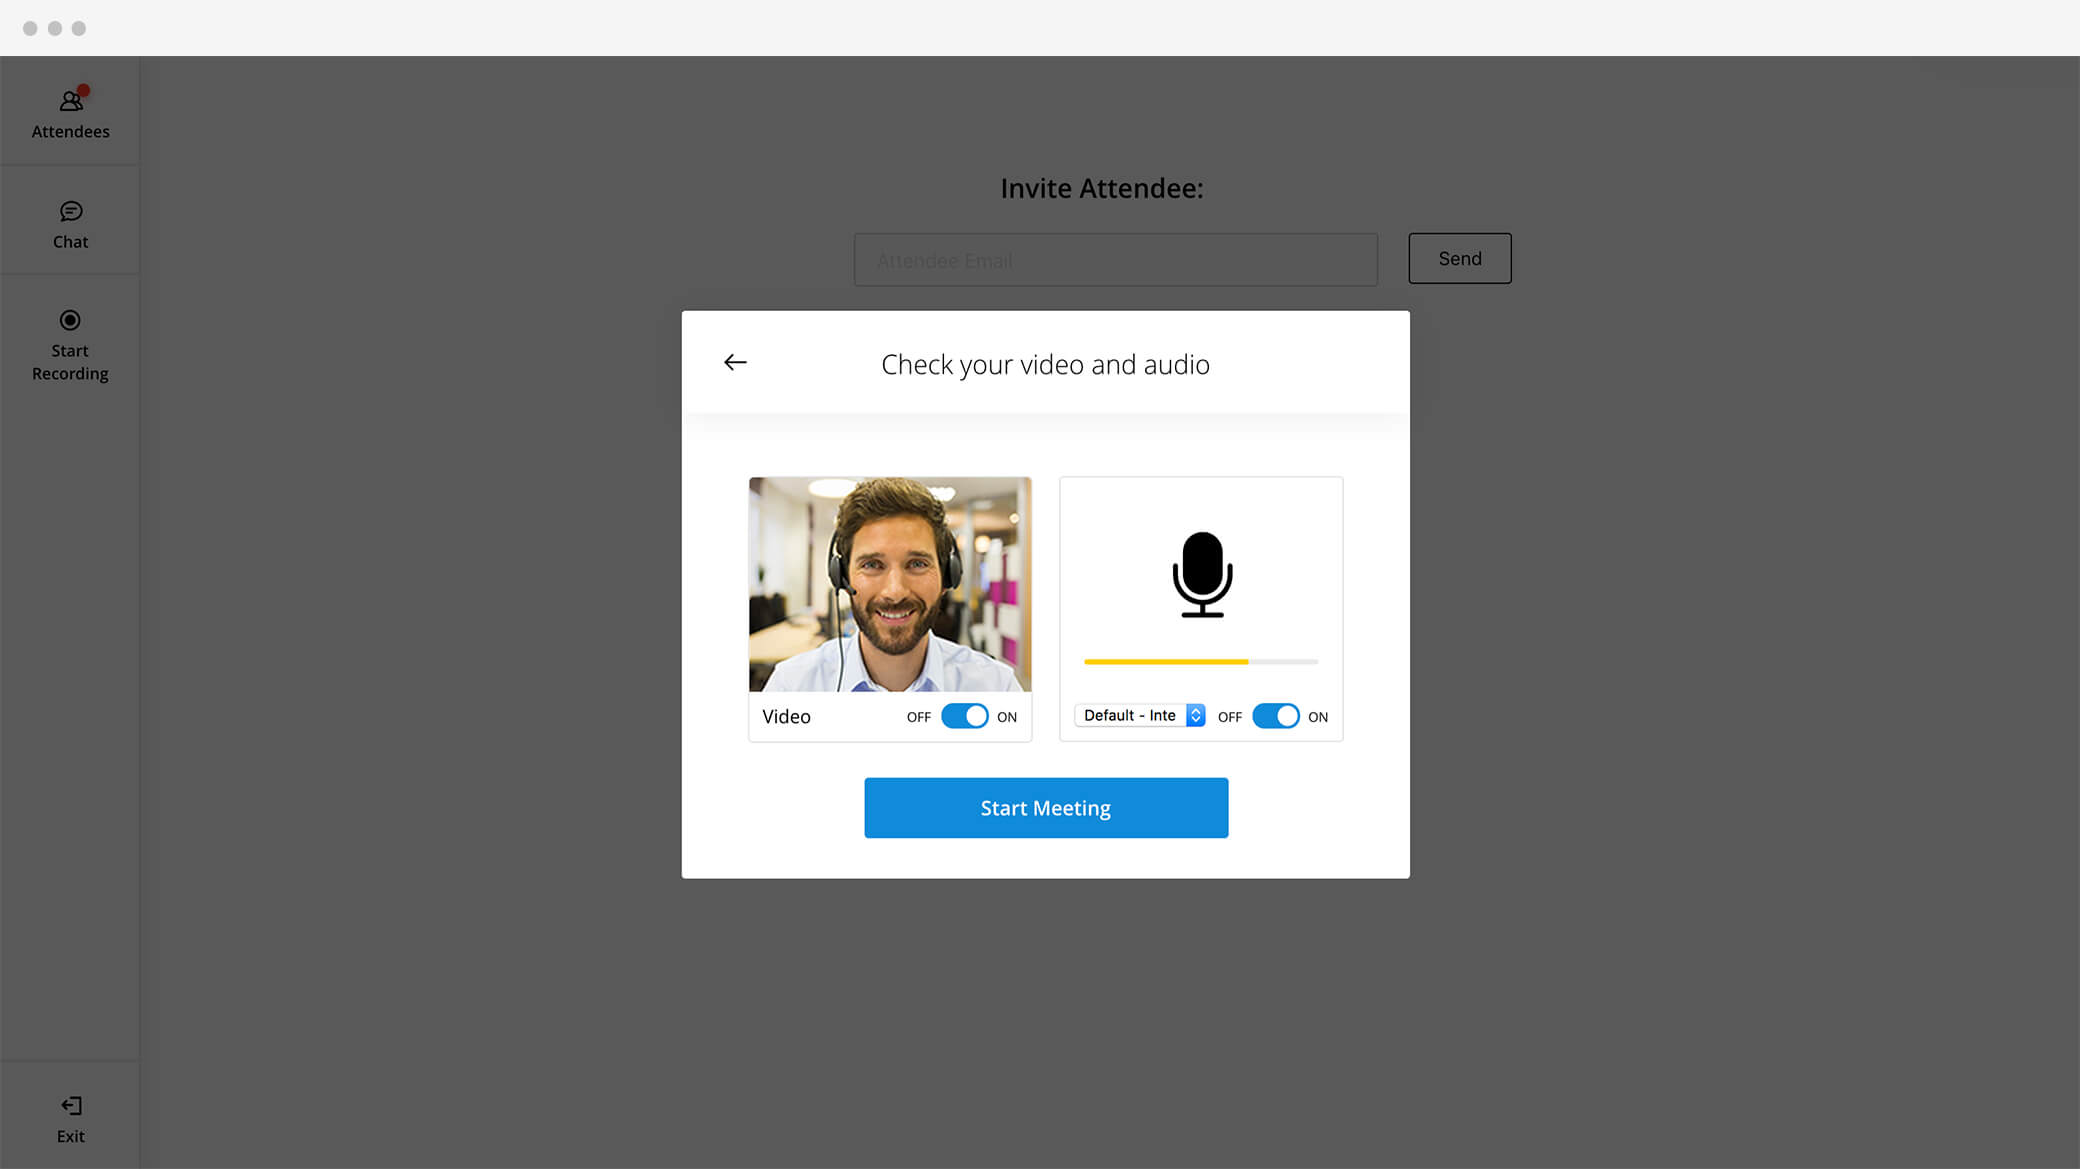Screen dimensions: 2080x1169
Task: Click the ON label beside audio toggle
Action: 1318,717
